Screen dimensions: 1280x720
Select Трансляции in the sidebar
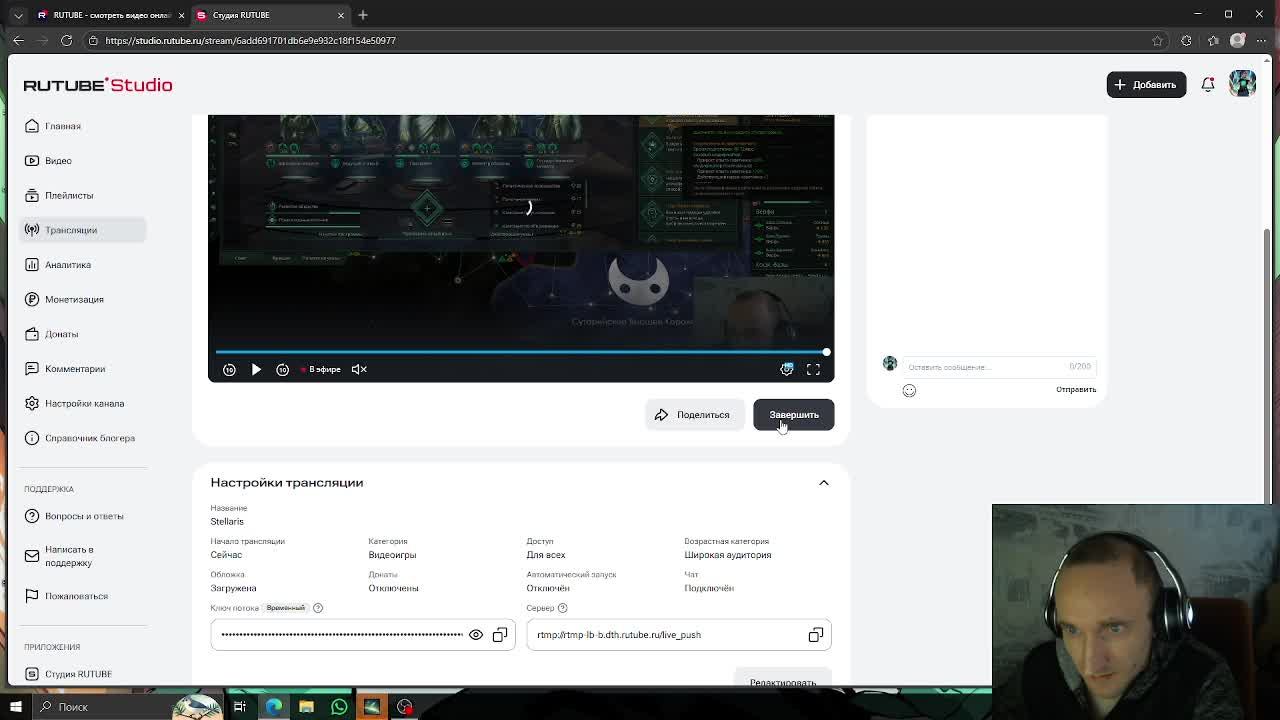83,230
